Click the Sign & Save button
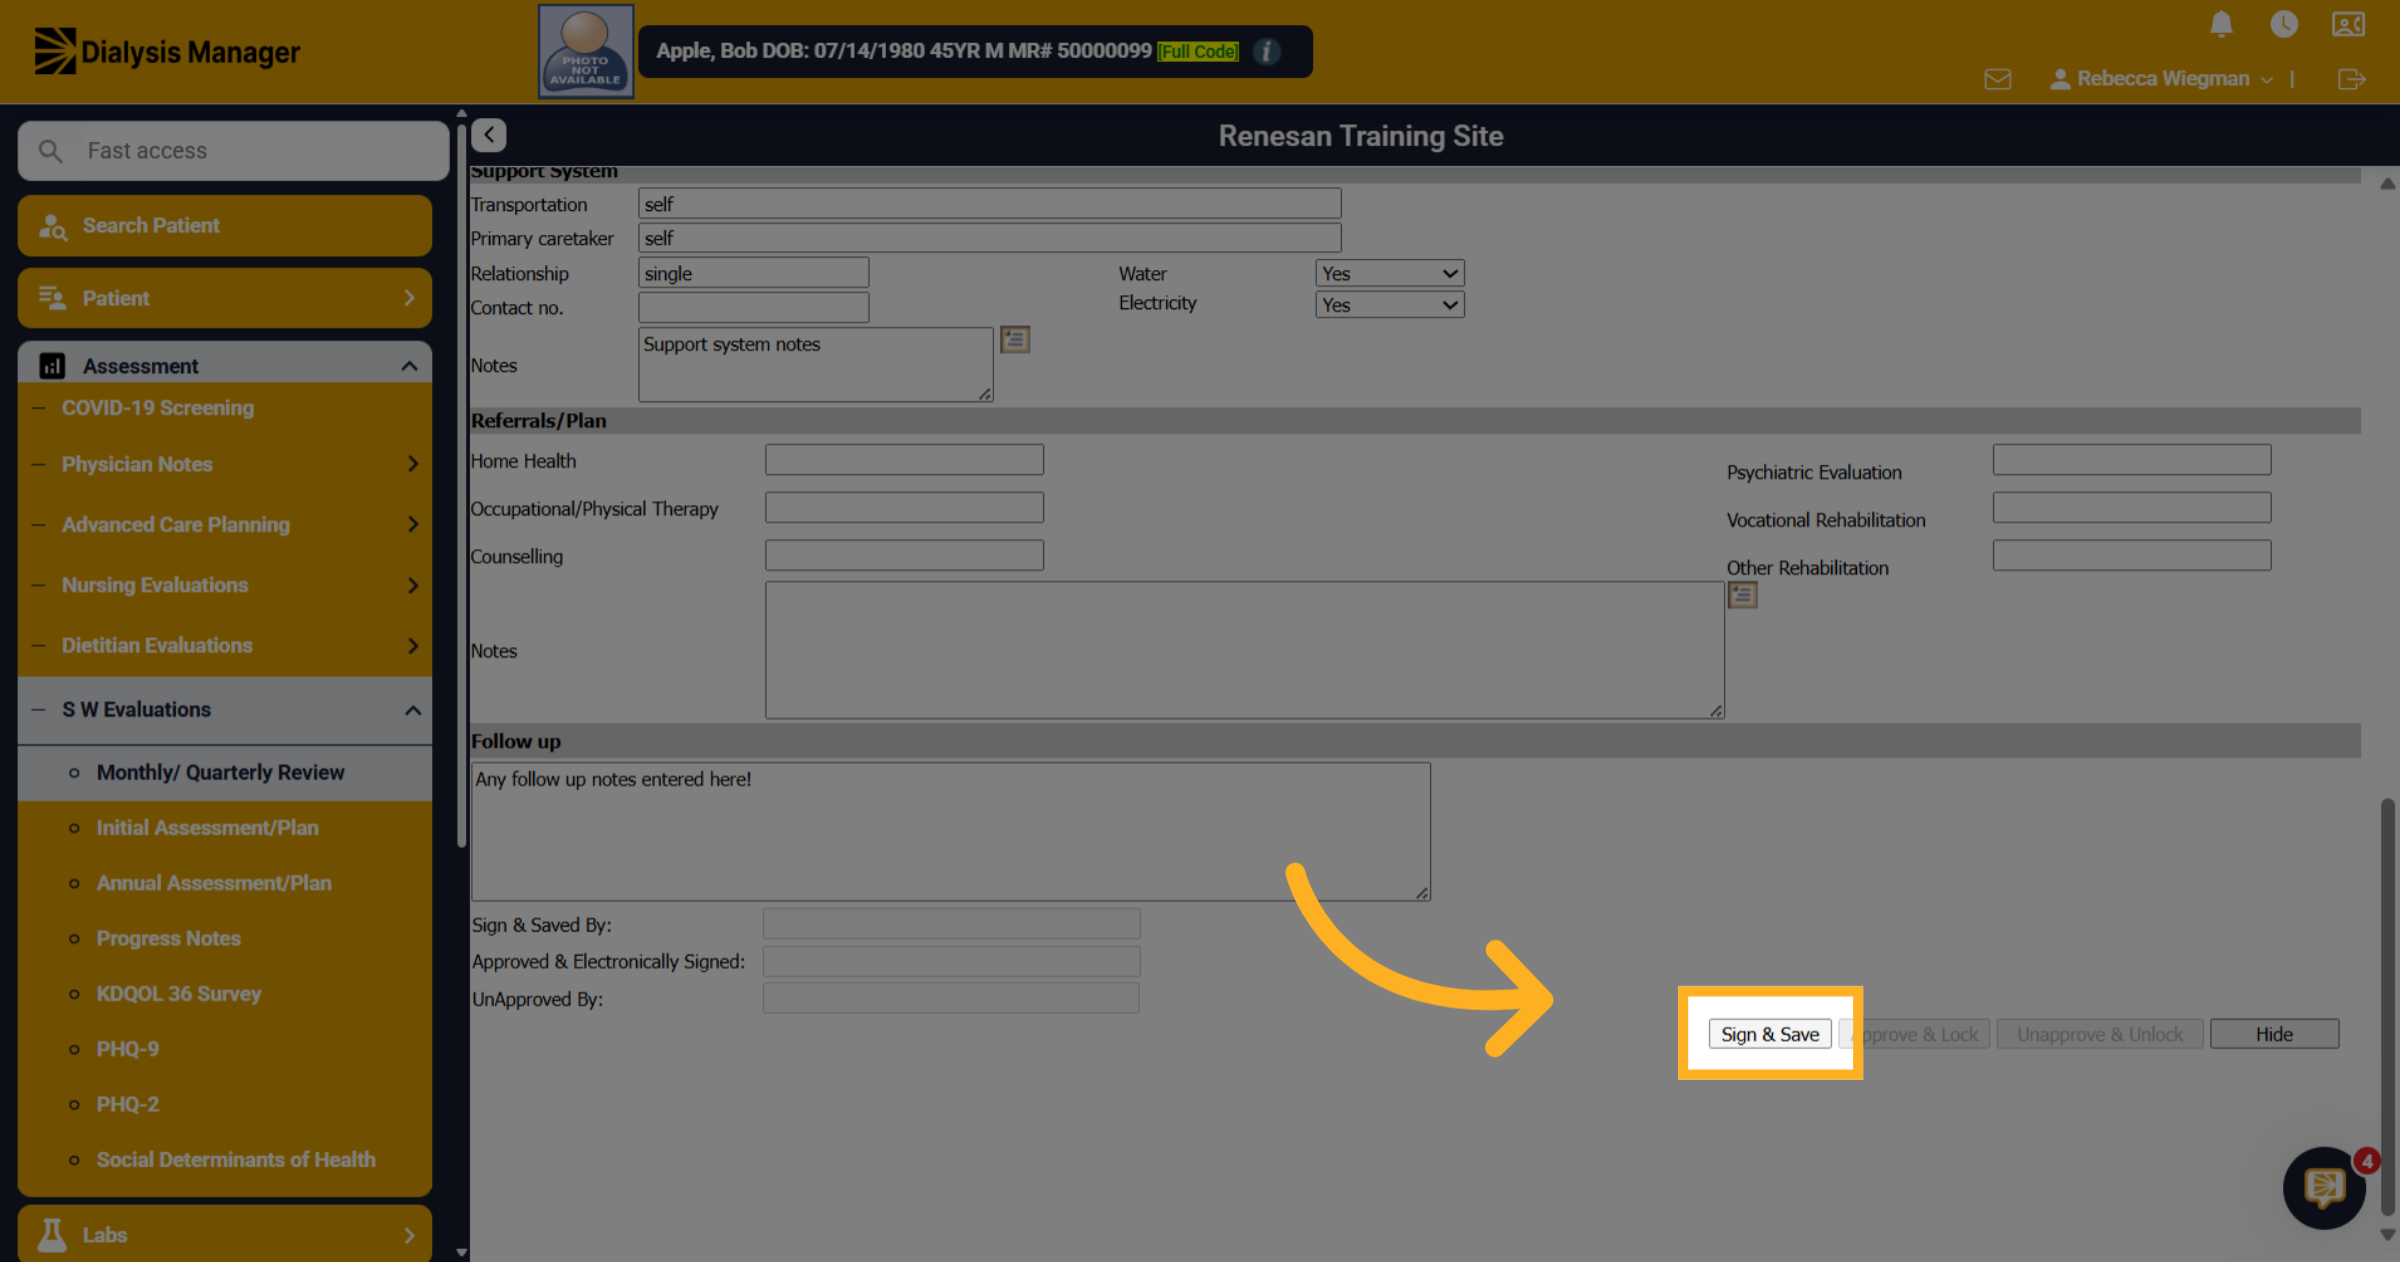The height and width of the screenshot is (1262, 2400). click(x=1769, y=1034)
